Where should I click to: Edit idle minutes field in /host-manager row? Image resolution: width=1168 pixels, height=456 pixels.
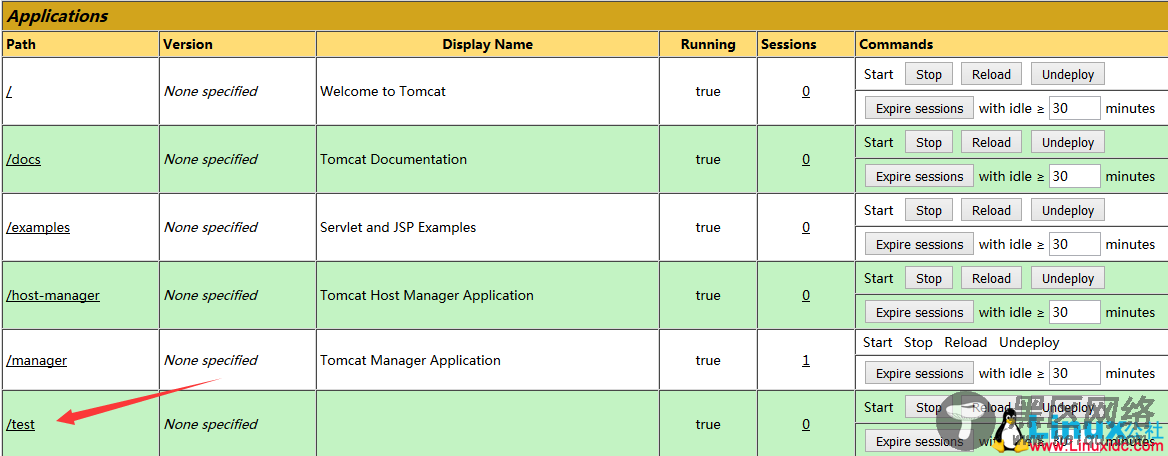(1075, 313)
